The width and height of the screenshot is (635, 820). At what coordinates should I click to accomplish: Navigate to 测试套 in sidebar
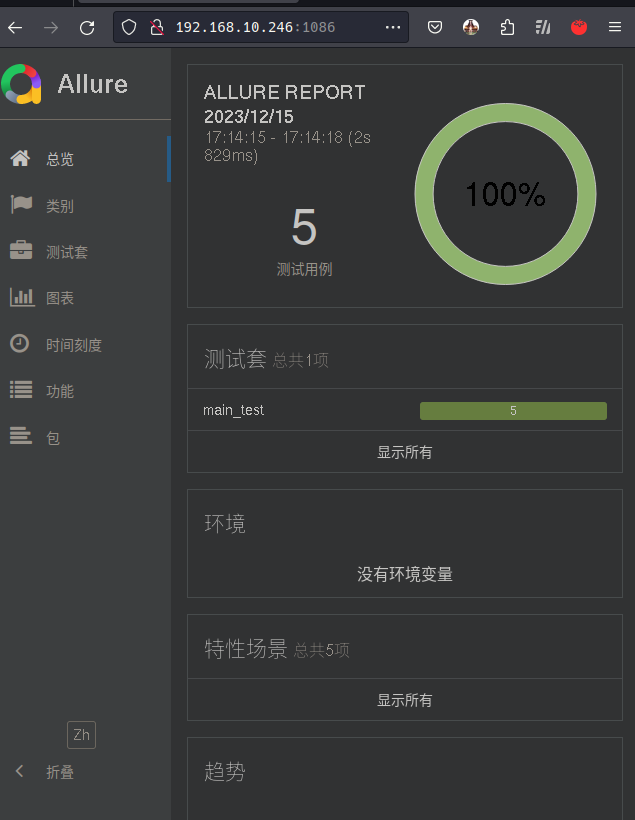click(x=67, y=252)
